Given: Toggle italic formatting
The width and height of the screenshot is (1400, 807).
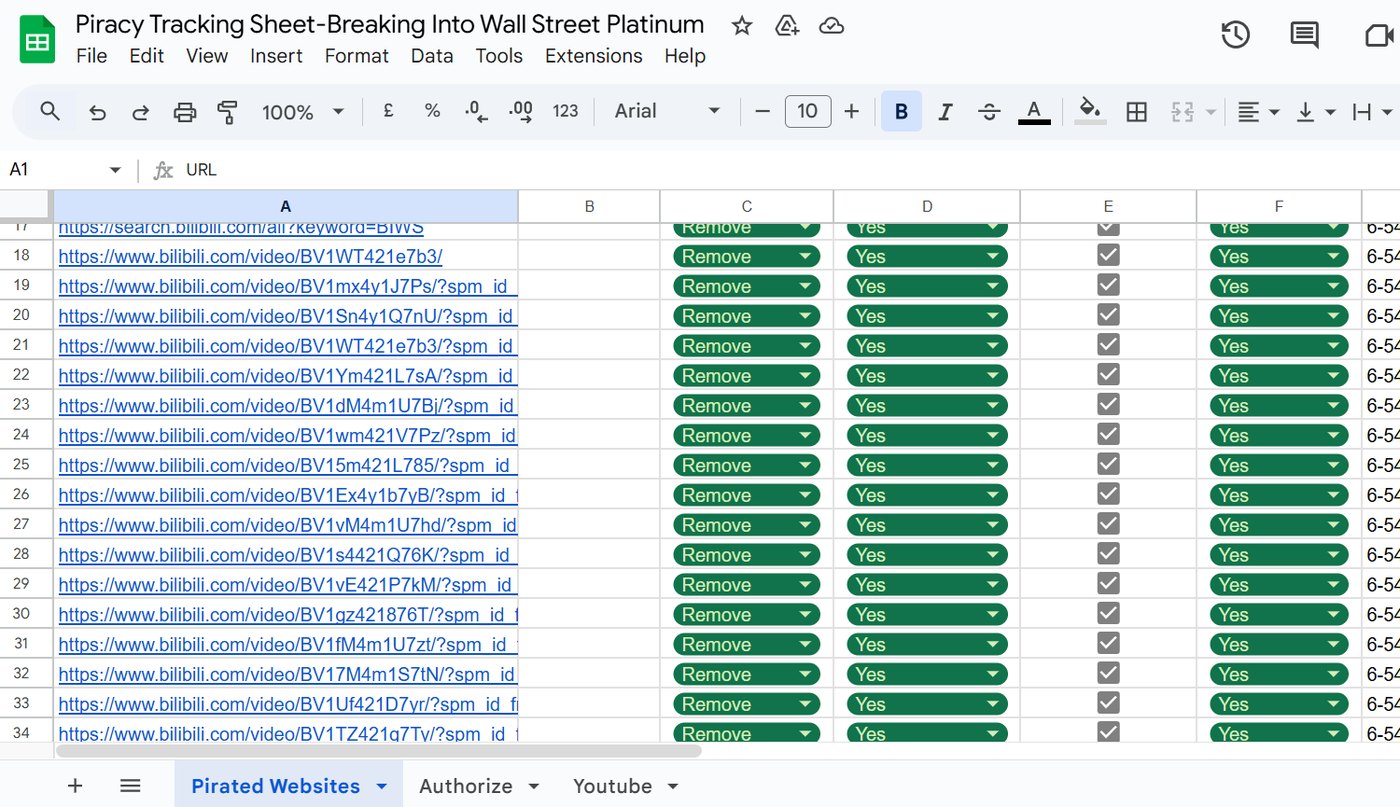Looking at the screenshot, I should [x=945, y=112].
